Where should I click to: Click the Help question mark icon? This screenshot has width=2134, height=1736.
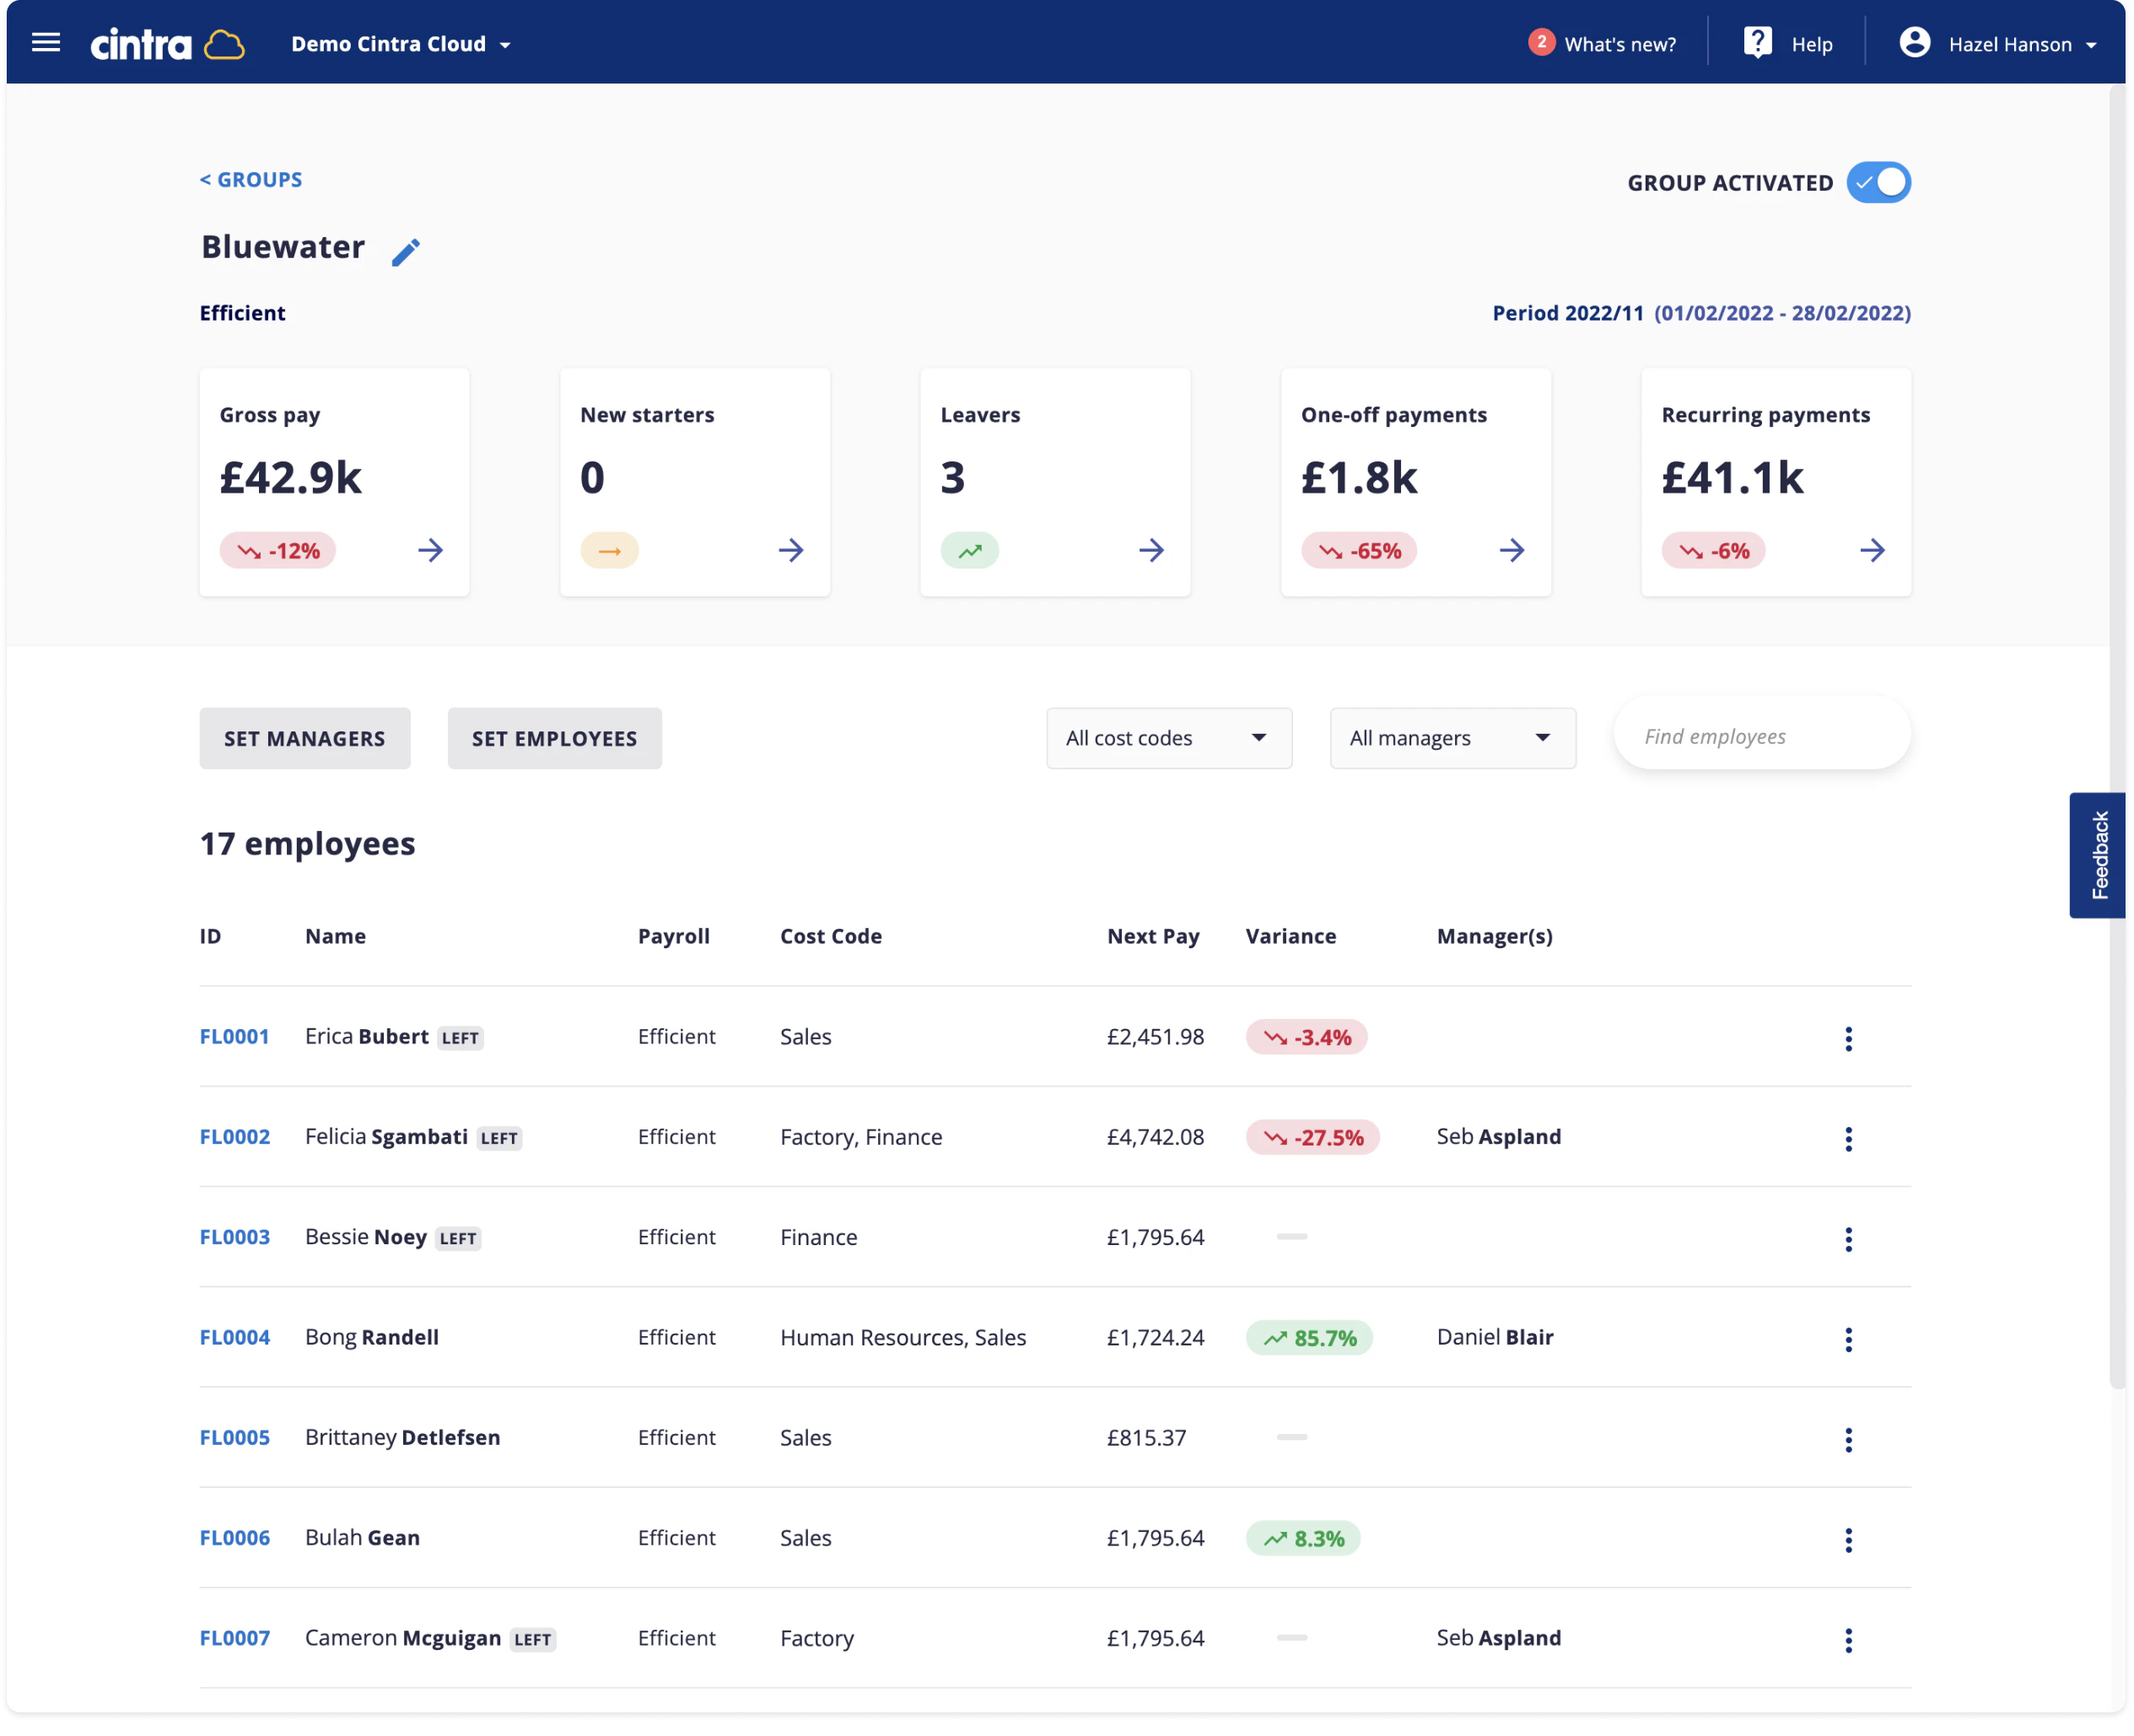coord(1757,43)
